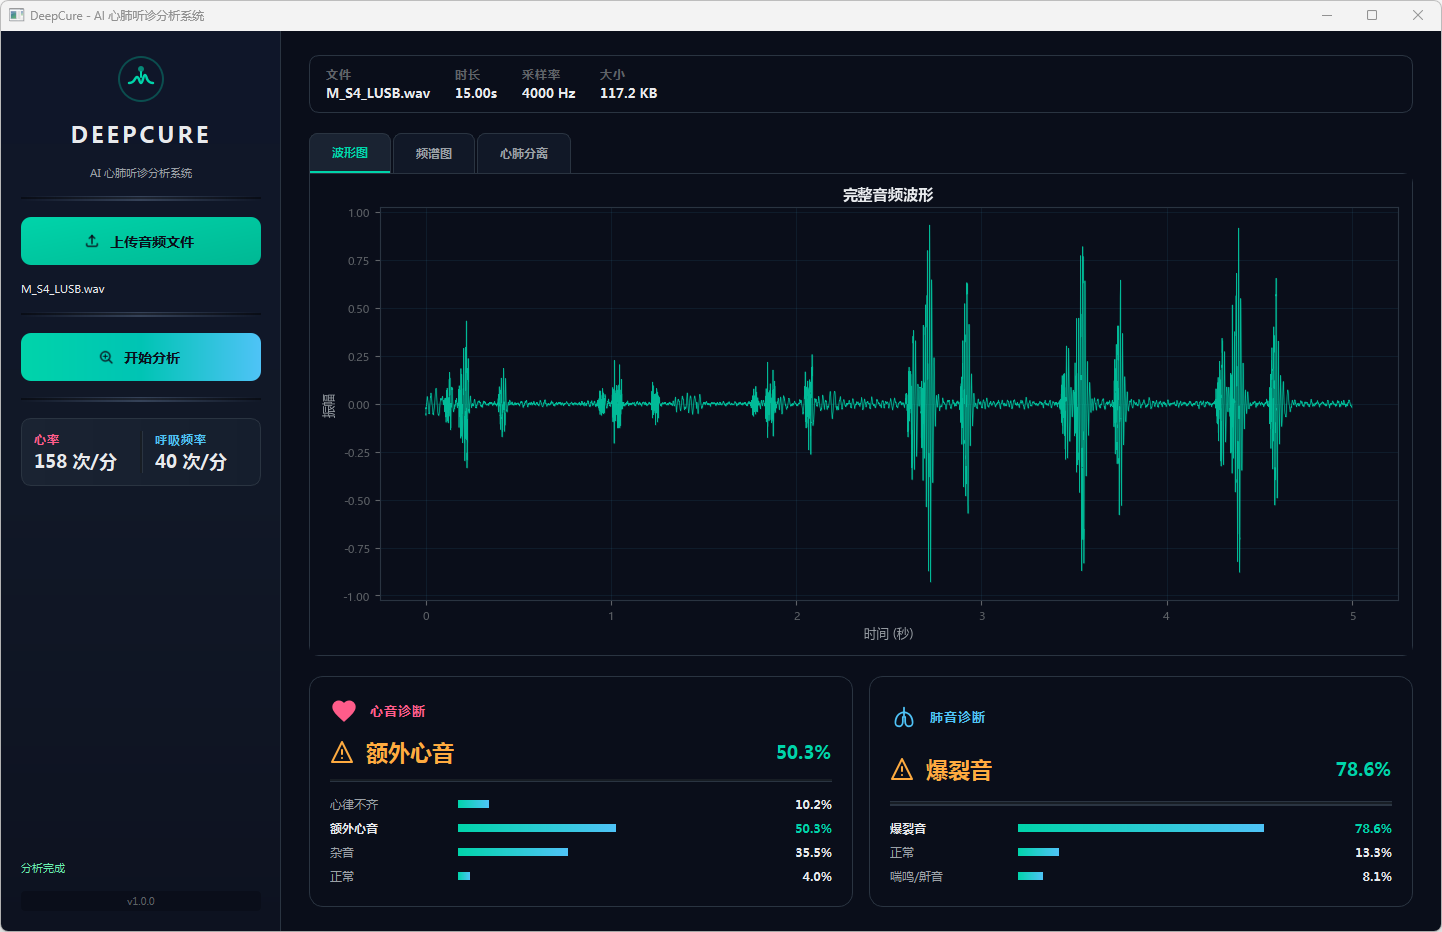
Task: Click the warning triangle next to 爆裂音
Action: tap(902, 770)
